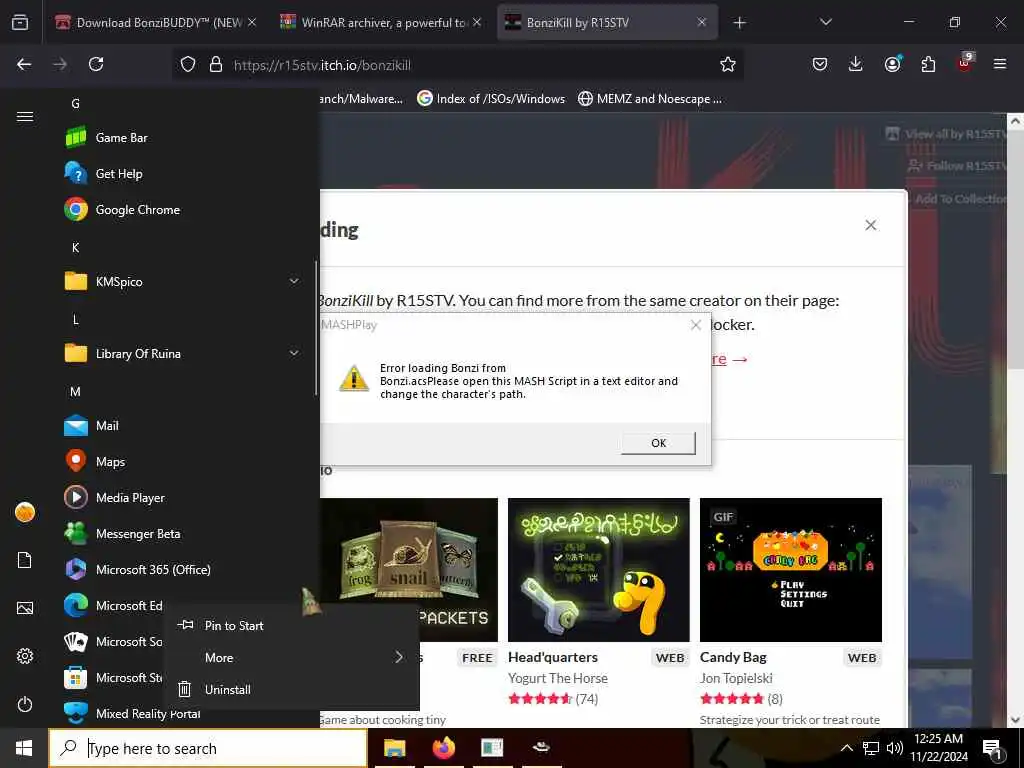The height and width of the screenshot is (768, 1024).
Task: Close the itch.io downloading popup
Action: pyautogui.click(x=871, y=225)
